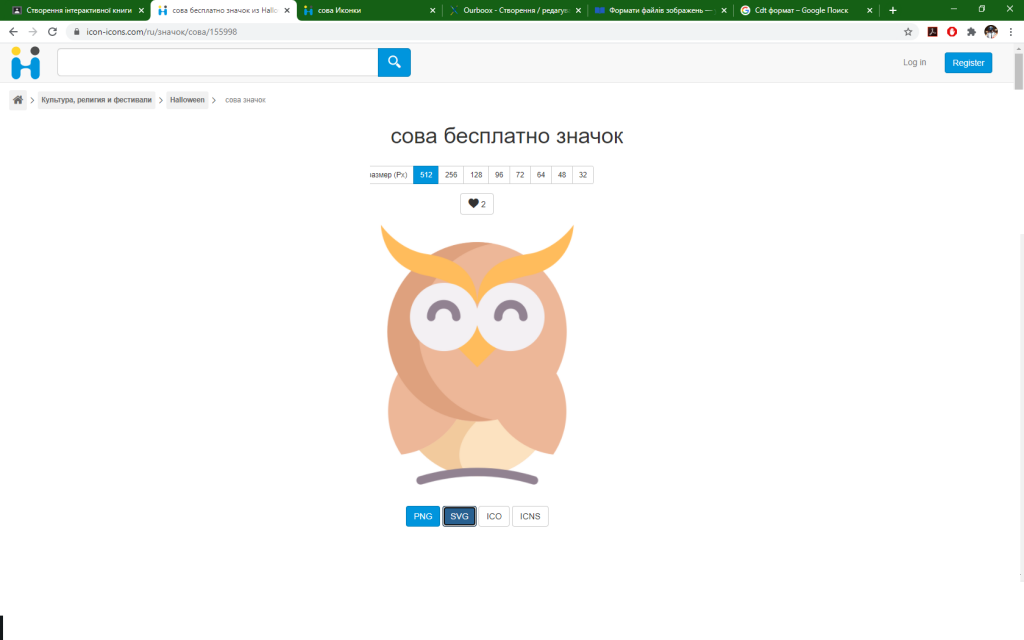Image resolution: width=1024 pixels, height=640 pixels.
Task: Open the Chrome extensions puzzle icon
Action: pos(970,31)
